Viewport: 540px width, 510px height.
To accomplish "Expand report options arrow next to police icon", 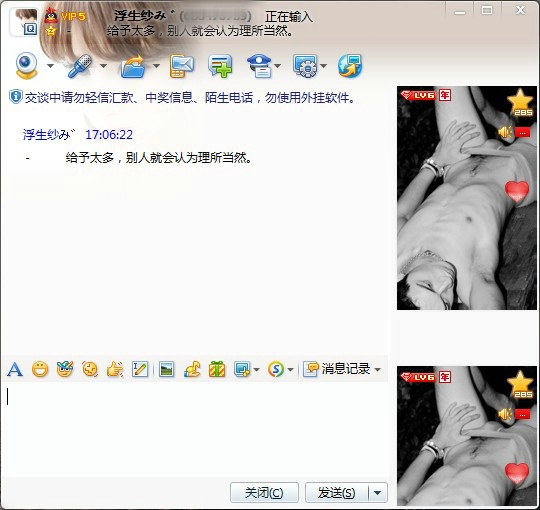I will click(277, 66).
